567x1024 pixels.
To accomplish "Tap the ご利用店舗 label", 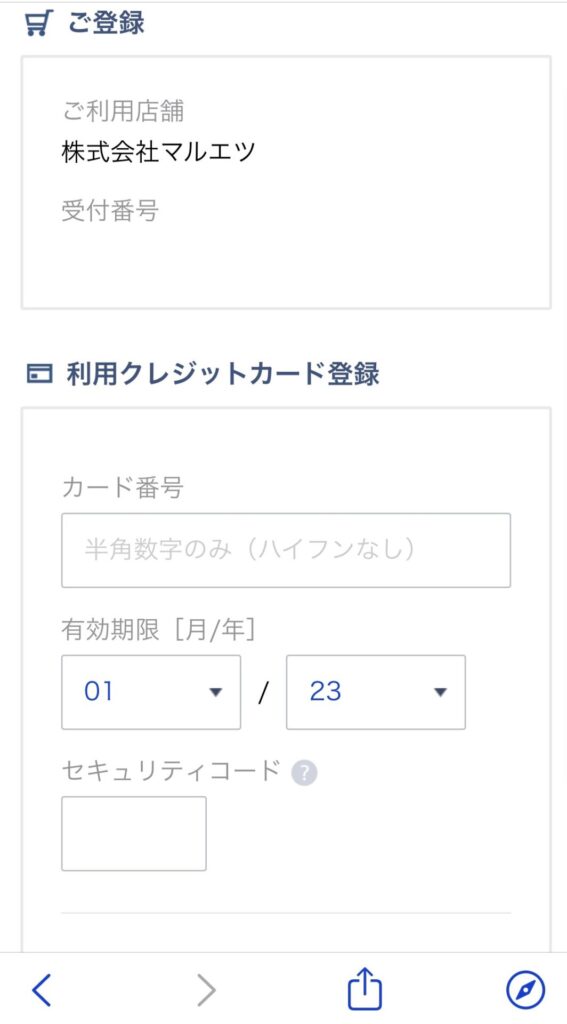I will click(x=123, y=111).
